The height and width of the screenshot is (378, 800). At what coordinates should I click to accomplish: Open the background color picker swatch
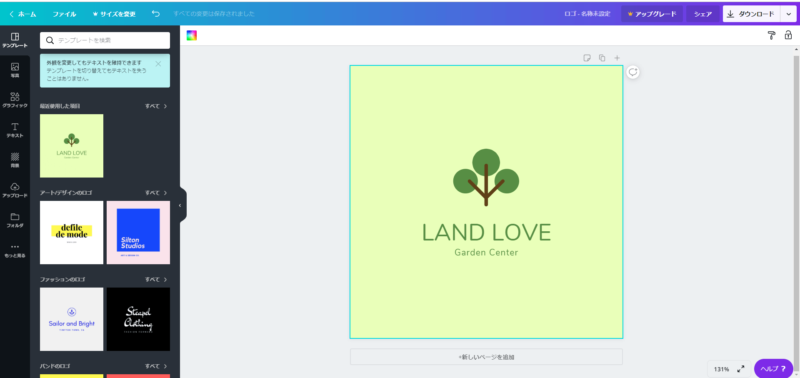(x=192, y=35)
